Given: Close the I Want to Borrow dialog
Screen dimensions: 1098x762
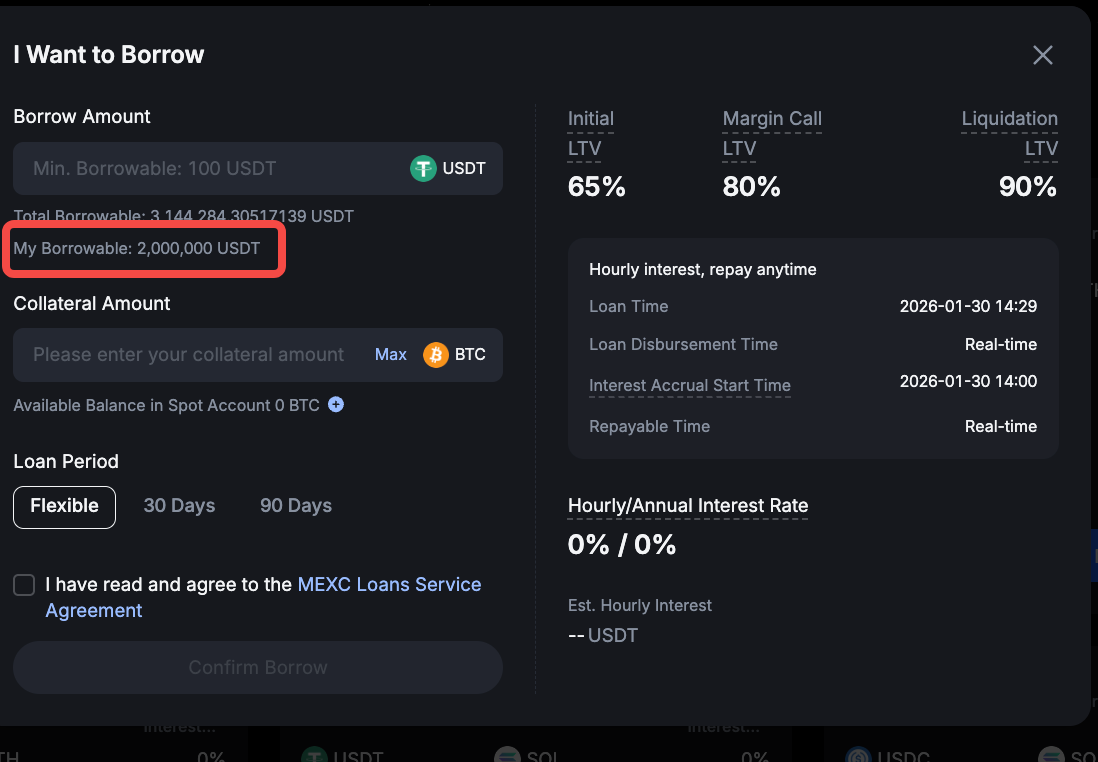Looking at the screenshot, I should pos(1042,55).
